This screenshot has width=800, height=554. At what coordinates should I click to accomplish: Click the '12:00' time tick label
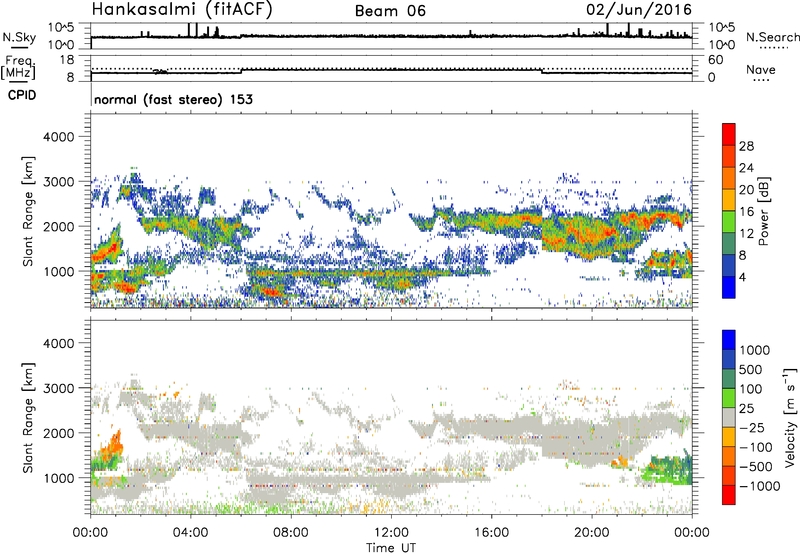point(391,533)
